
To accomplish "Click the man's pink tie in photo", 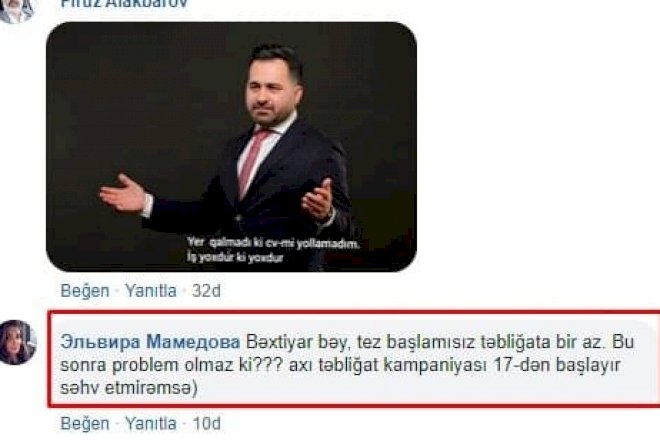I will [x=253, y=162].
